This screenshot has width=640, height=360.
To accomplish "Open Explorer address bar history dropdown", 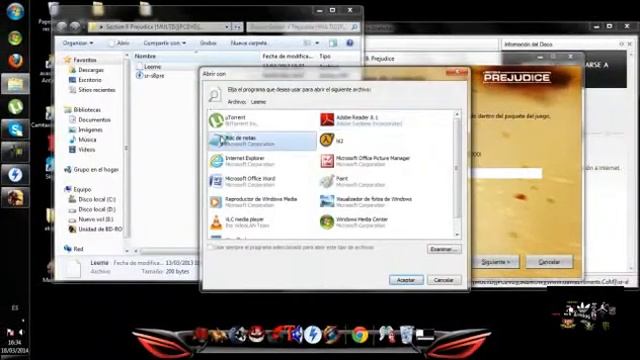I will 227,27.
